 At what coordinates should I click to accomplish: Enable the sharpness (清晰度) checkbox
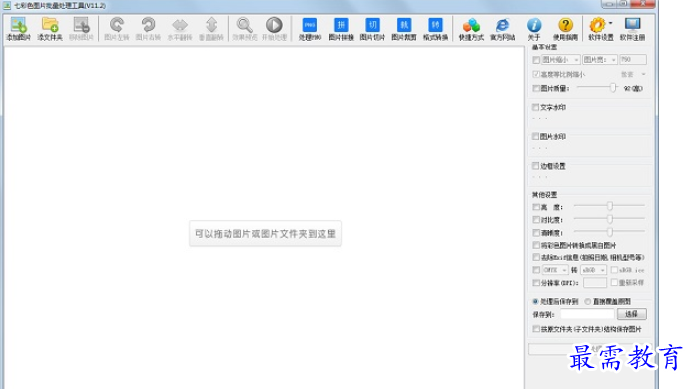(x=536, y=232)
